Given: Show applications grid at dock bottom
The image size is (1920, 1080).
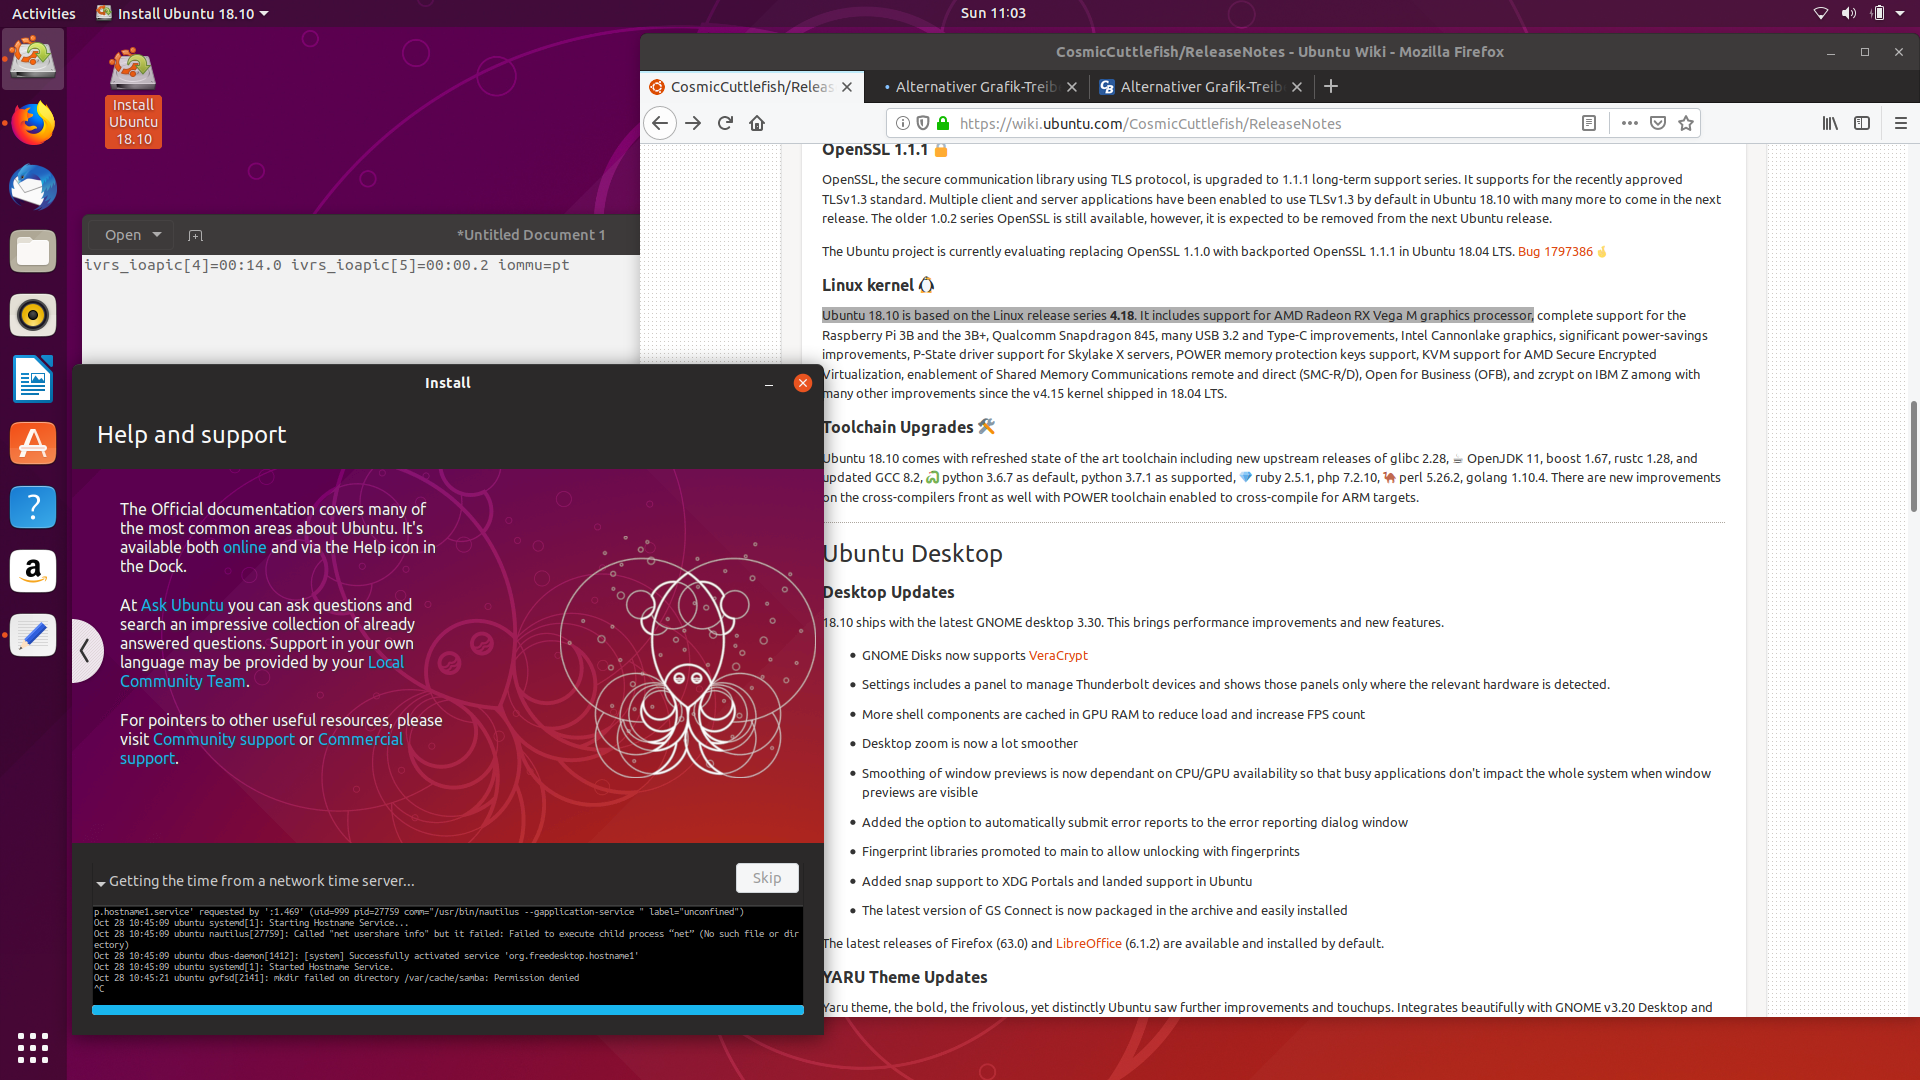Looking at the screenshot, I should coord(33,1047).
